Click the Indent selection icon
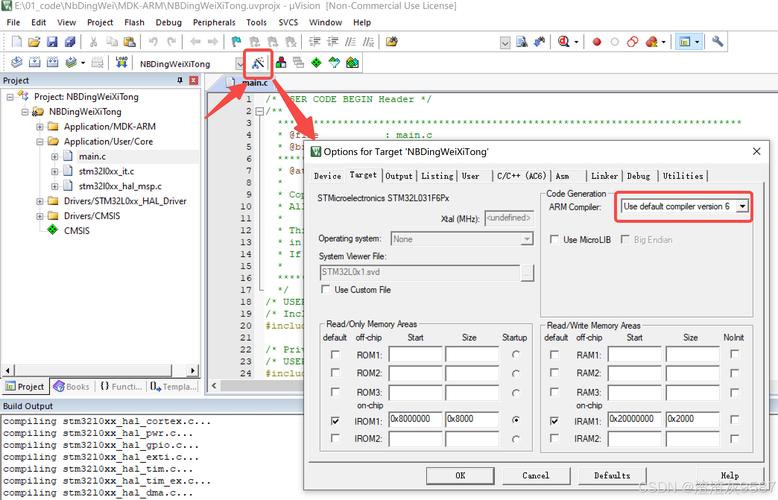 pos(315,42)
